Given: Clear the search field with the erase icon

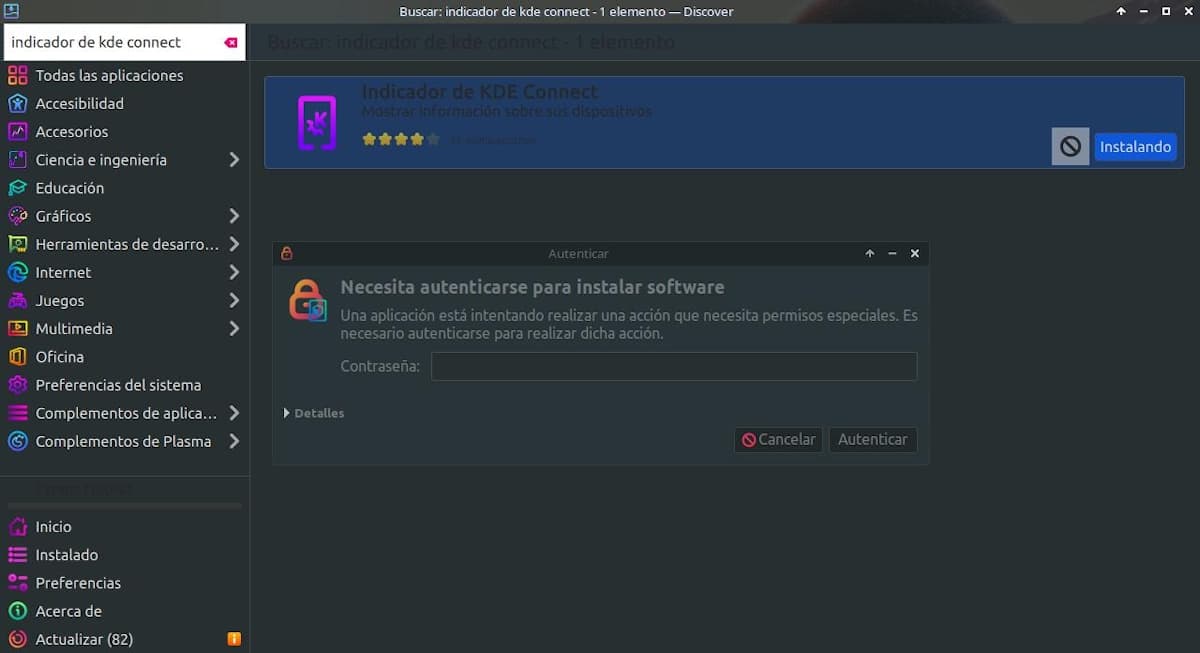Looking at the screenshot, I should (x=231, y=43).
